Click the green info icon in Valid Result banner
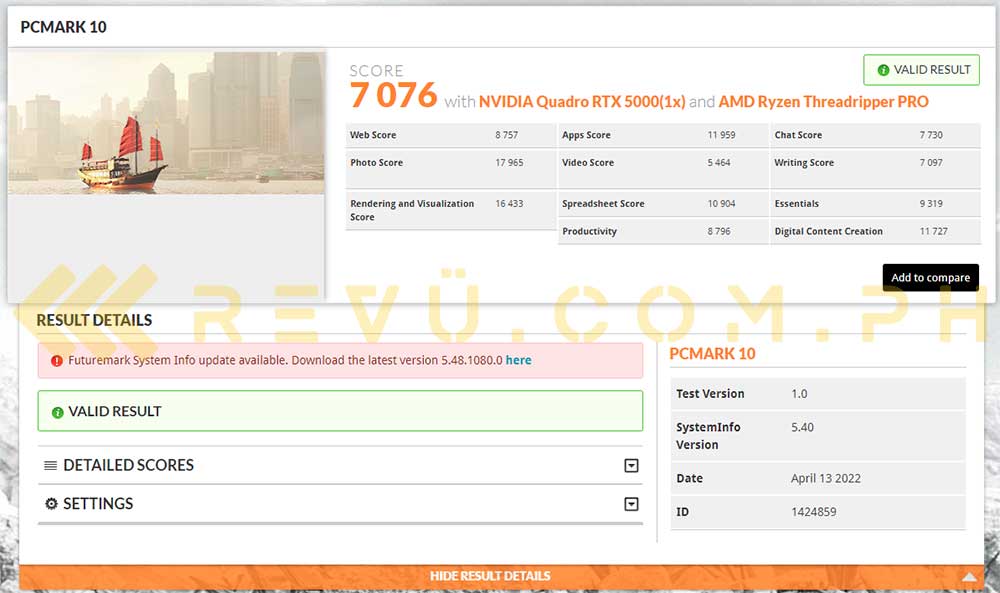 pyautogui.click(x=57, y=413)
